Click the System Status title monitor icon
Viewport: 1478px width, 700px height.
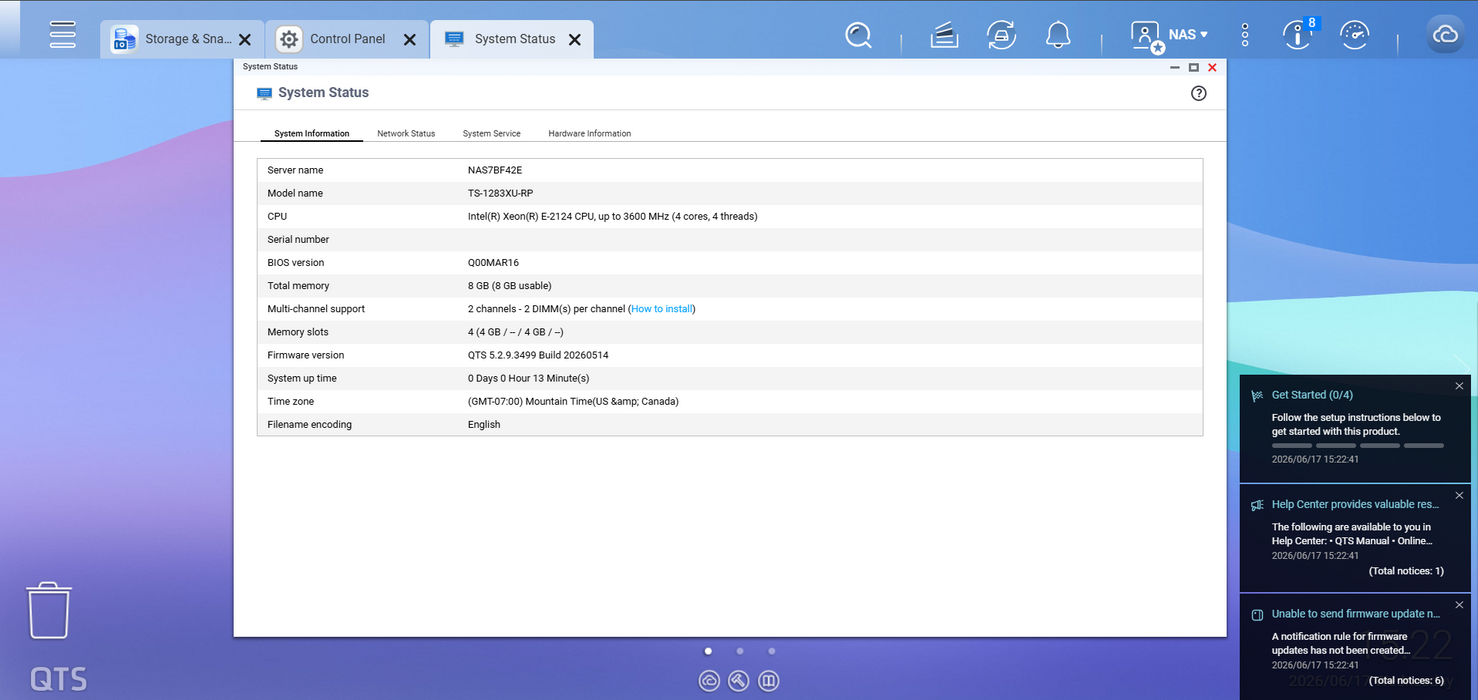[264, 93]
